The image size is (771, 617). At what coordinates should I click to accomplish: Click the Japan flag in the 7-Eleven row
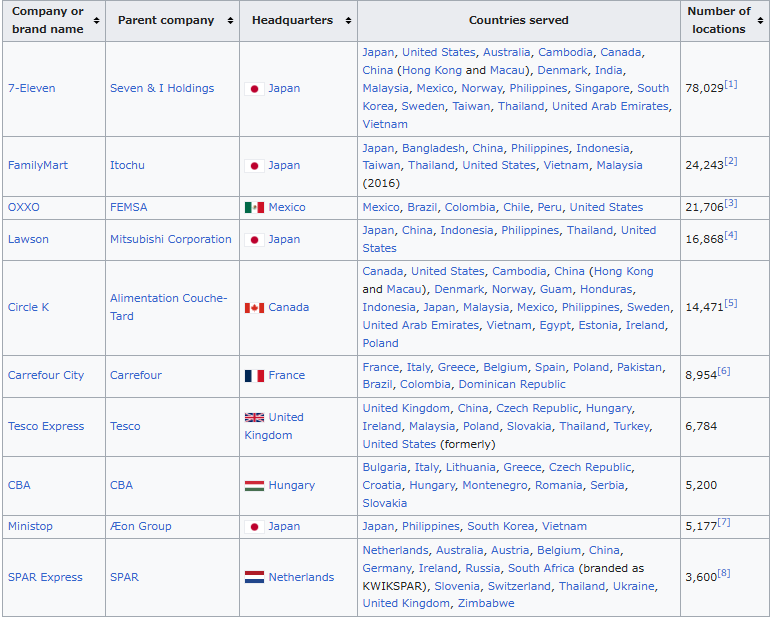click(x=254, y=88)
